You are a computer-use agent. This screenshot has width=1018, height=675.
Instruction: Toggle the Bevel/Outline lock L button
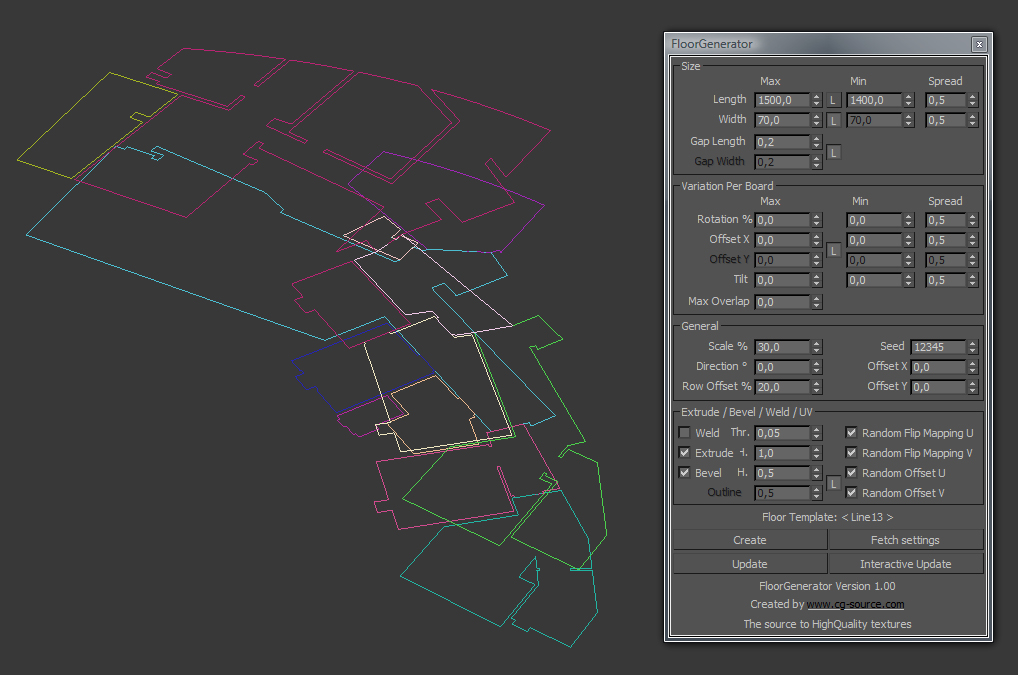tap(834, 484)
